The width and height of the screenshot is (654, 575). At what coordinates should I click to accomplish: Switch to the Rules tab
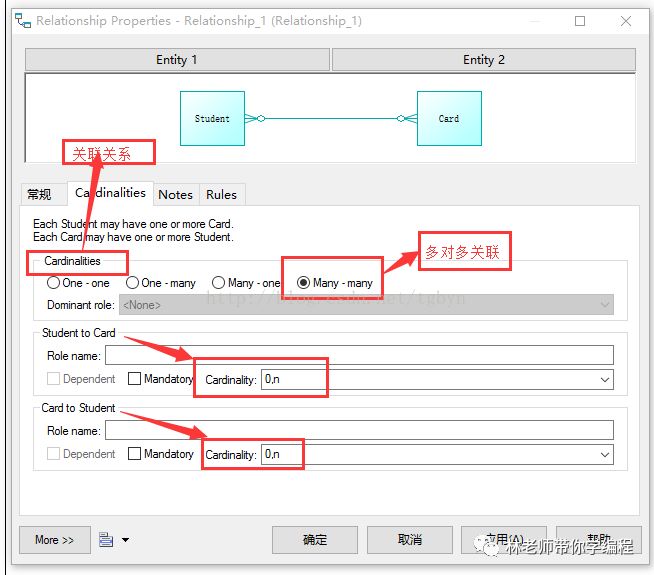tap(221, 194)
